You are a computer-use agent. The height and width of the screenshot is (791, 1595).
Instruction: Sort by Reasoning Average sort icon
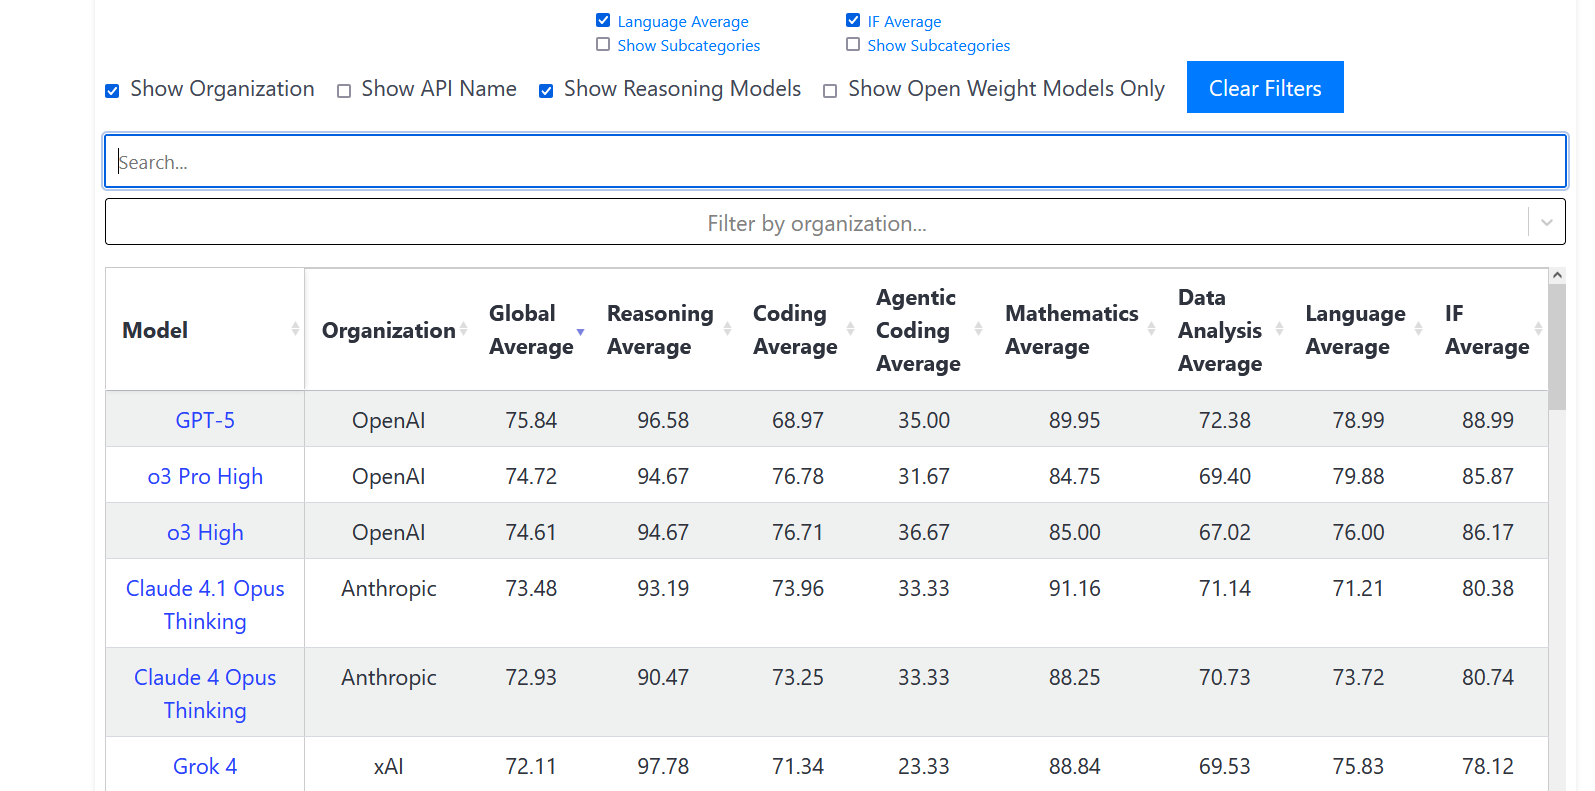pyautogui.click(x=727, y=329)
